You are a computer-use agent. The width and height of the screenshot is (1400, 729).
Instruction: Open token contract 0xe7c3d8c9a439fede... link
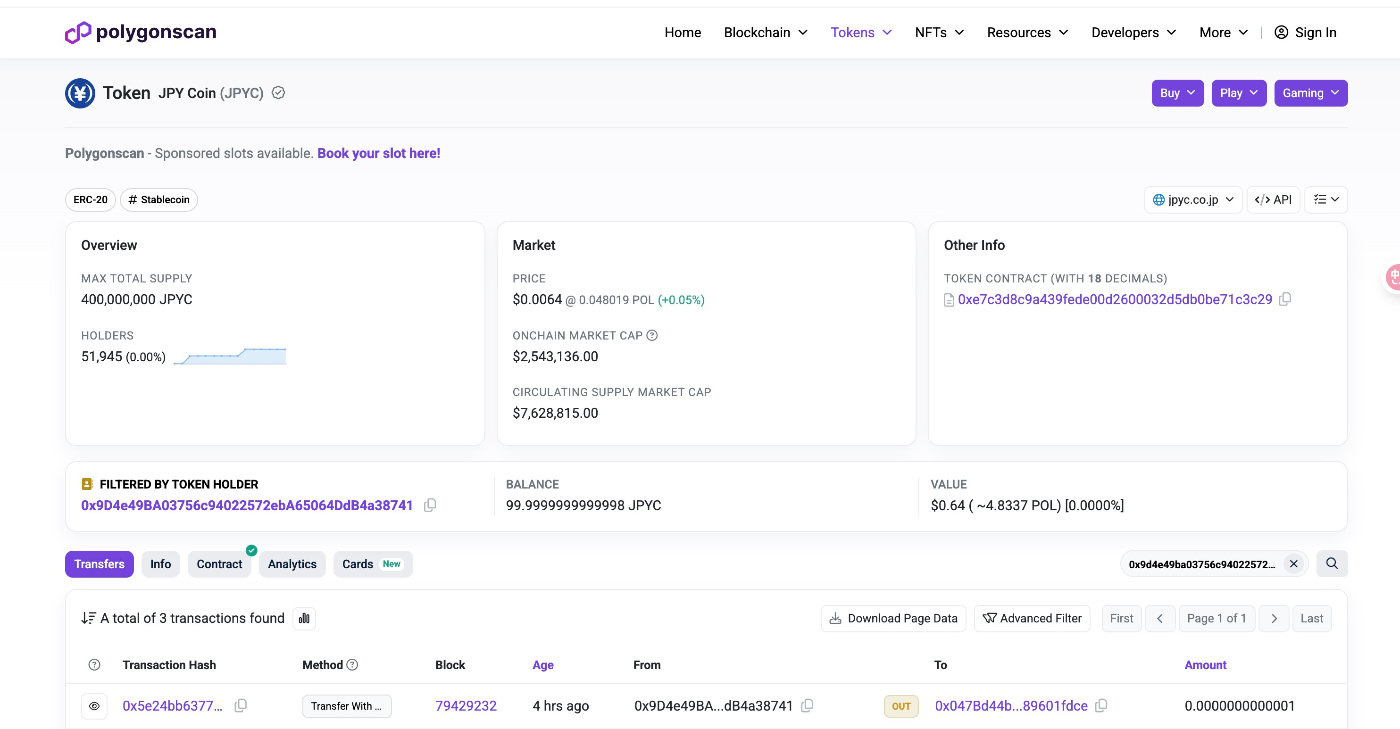click(1115, 299)
